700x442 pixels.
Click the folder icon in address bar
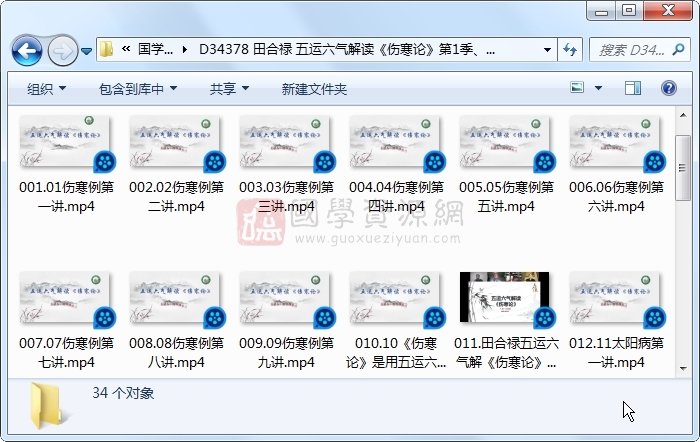(106, 49)
